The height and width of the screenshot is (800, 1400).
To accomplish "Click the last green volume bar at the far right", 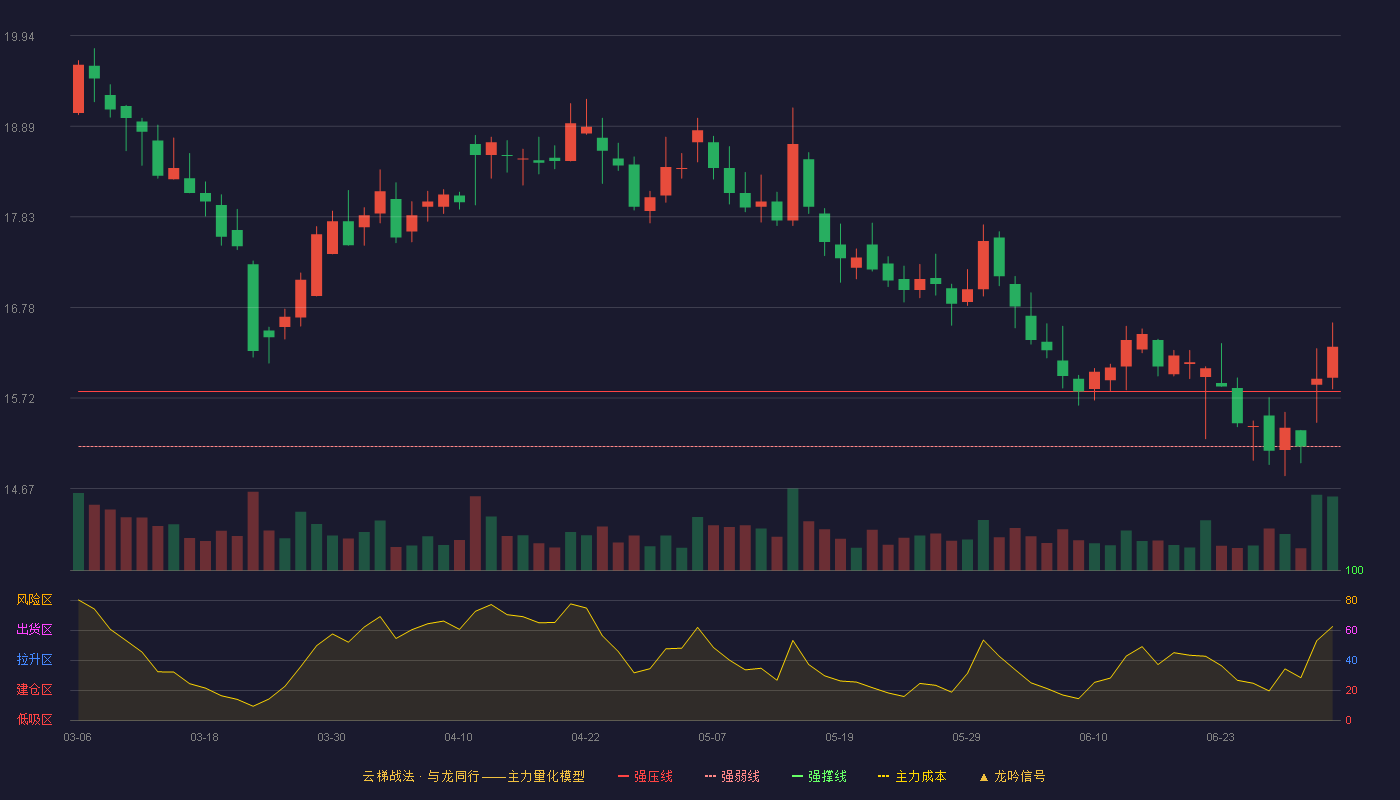I will [x=1332, y=533].
